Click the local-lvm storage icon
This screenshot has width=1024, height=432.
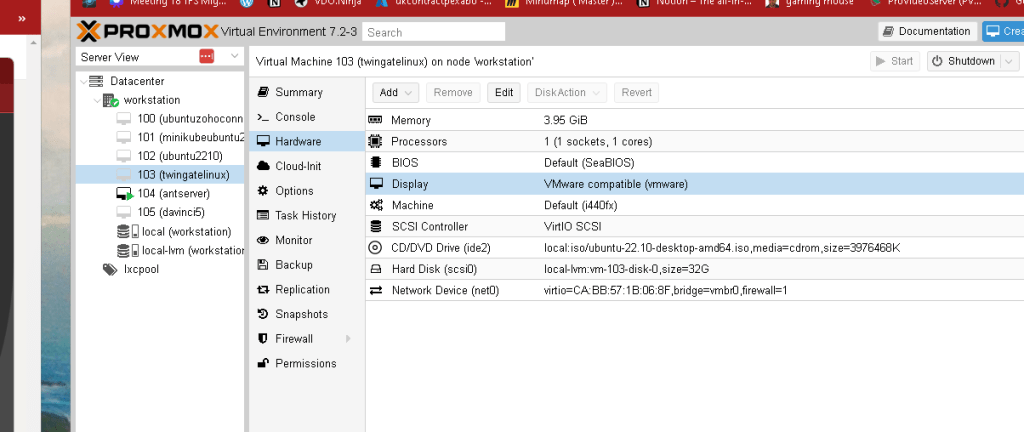pyautogui.click(x=127, y=251)
